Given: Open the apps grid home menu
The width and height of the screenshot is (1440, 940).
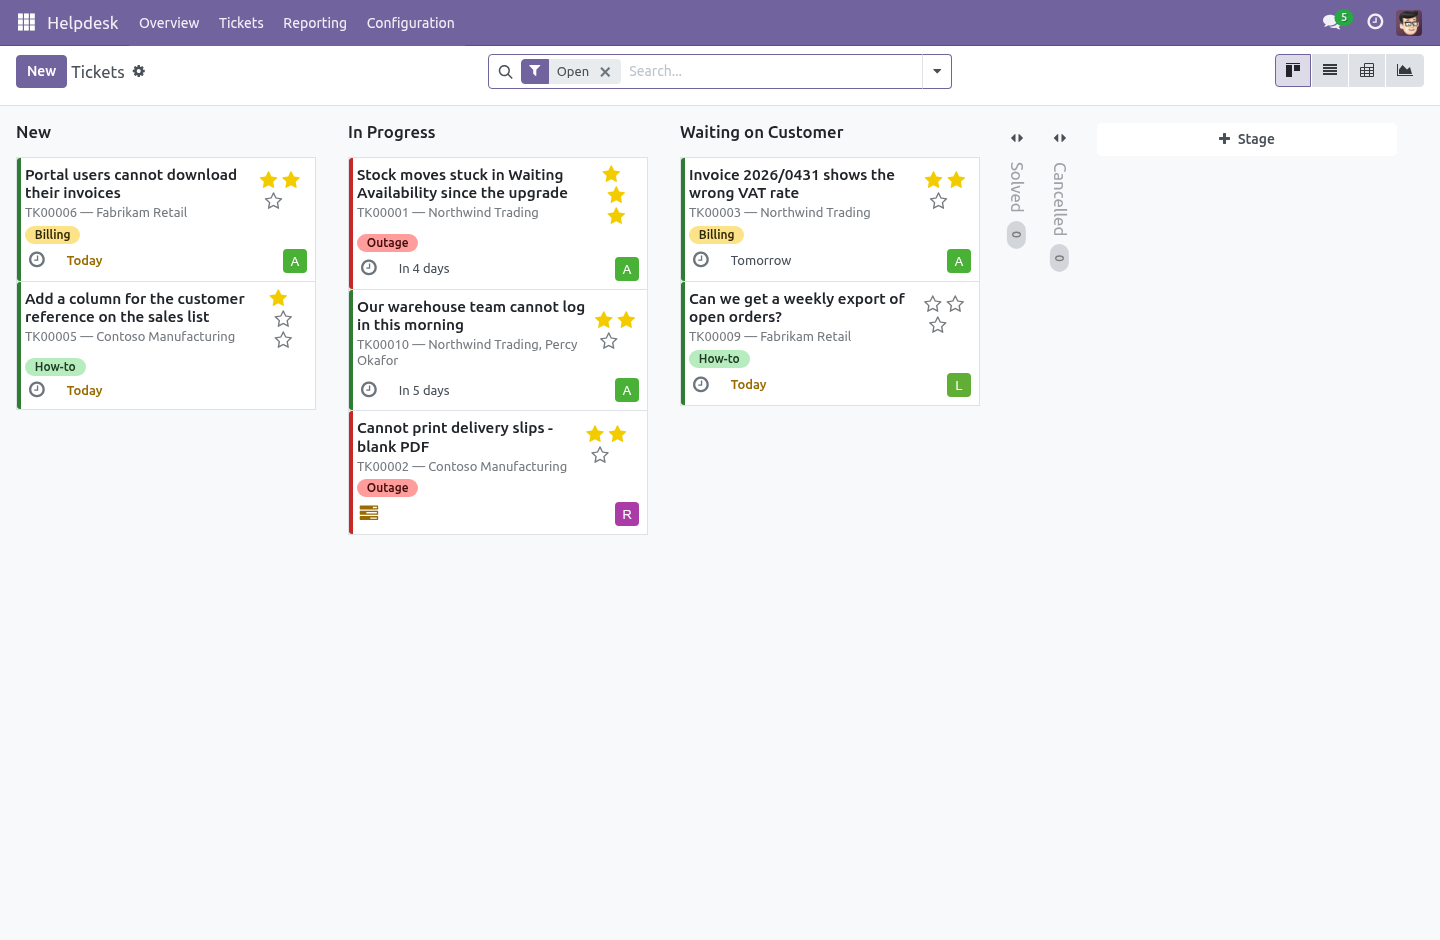Looking at the screenshot, I should (26, 22).
